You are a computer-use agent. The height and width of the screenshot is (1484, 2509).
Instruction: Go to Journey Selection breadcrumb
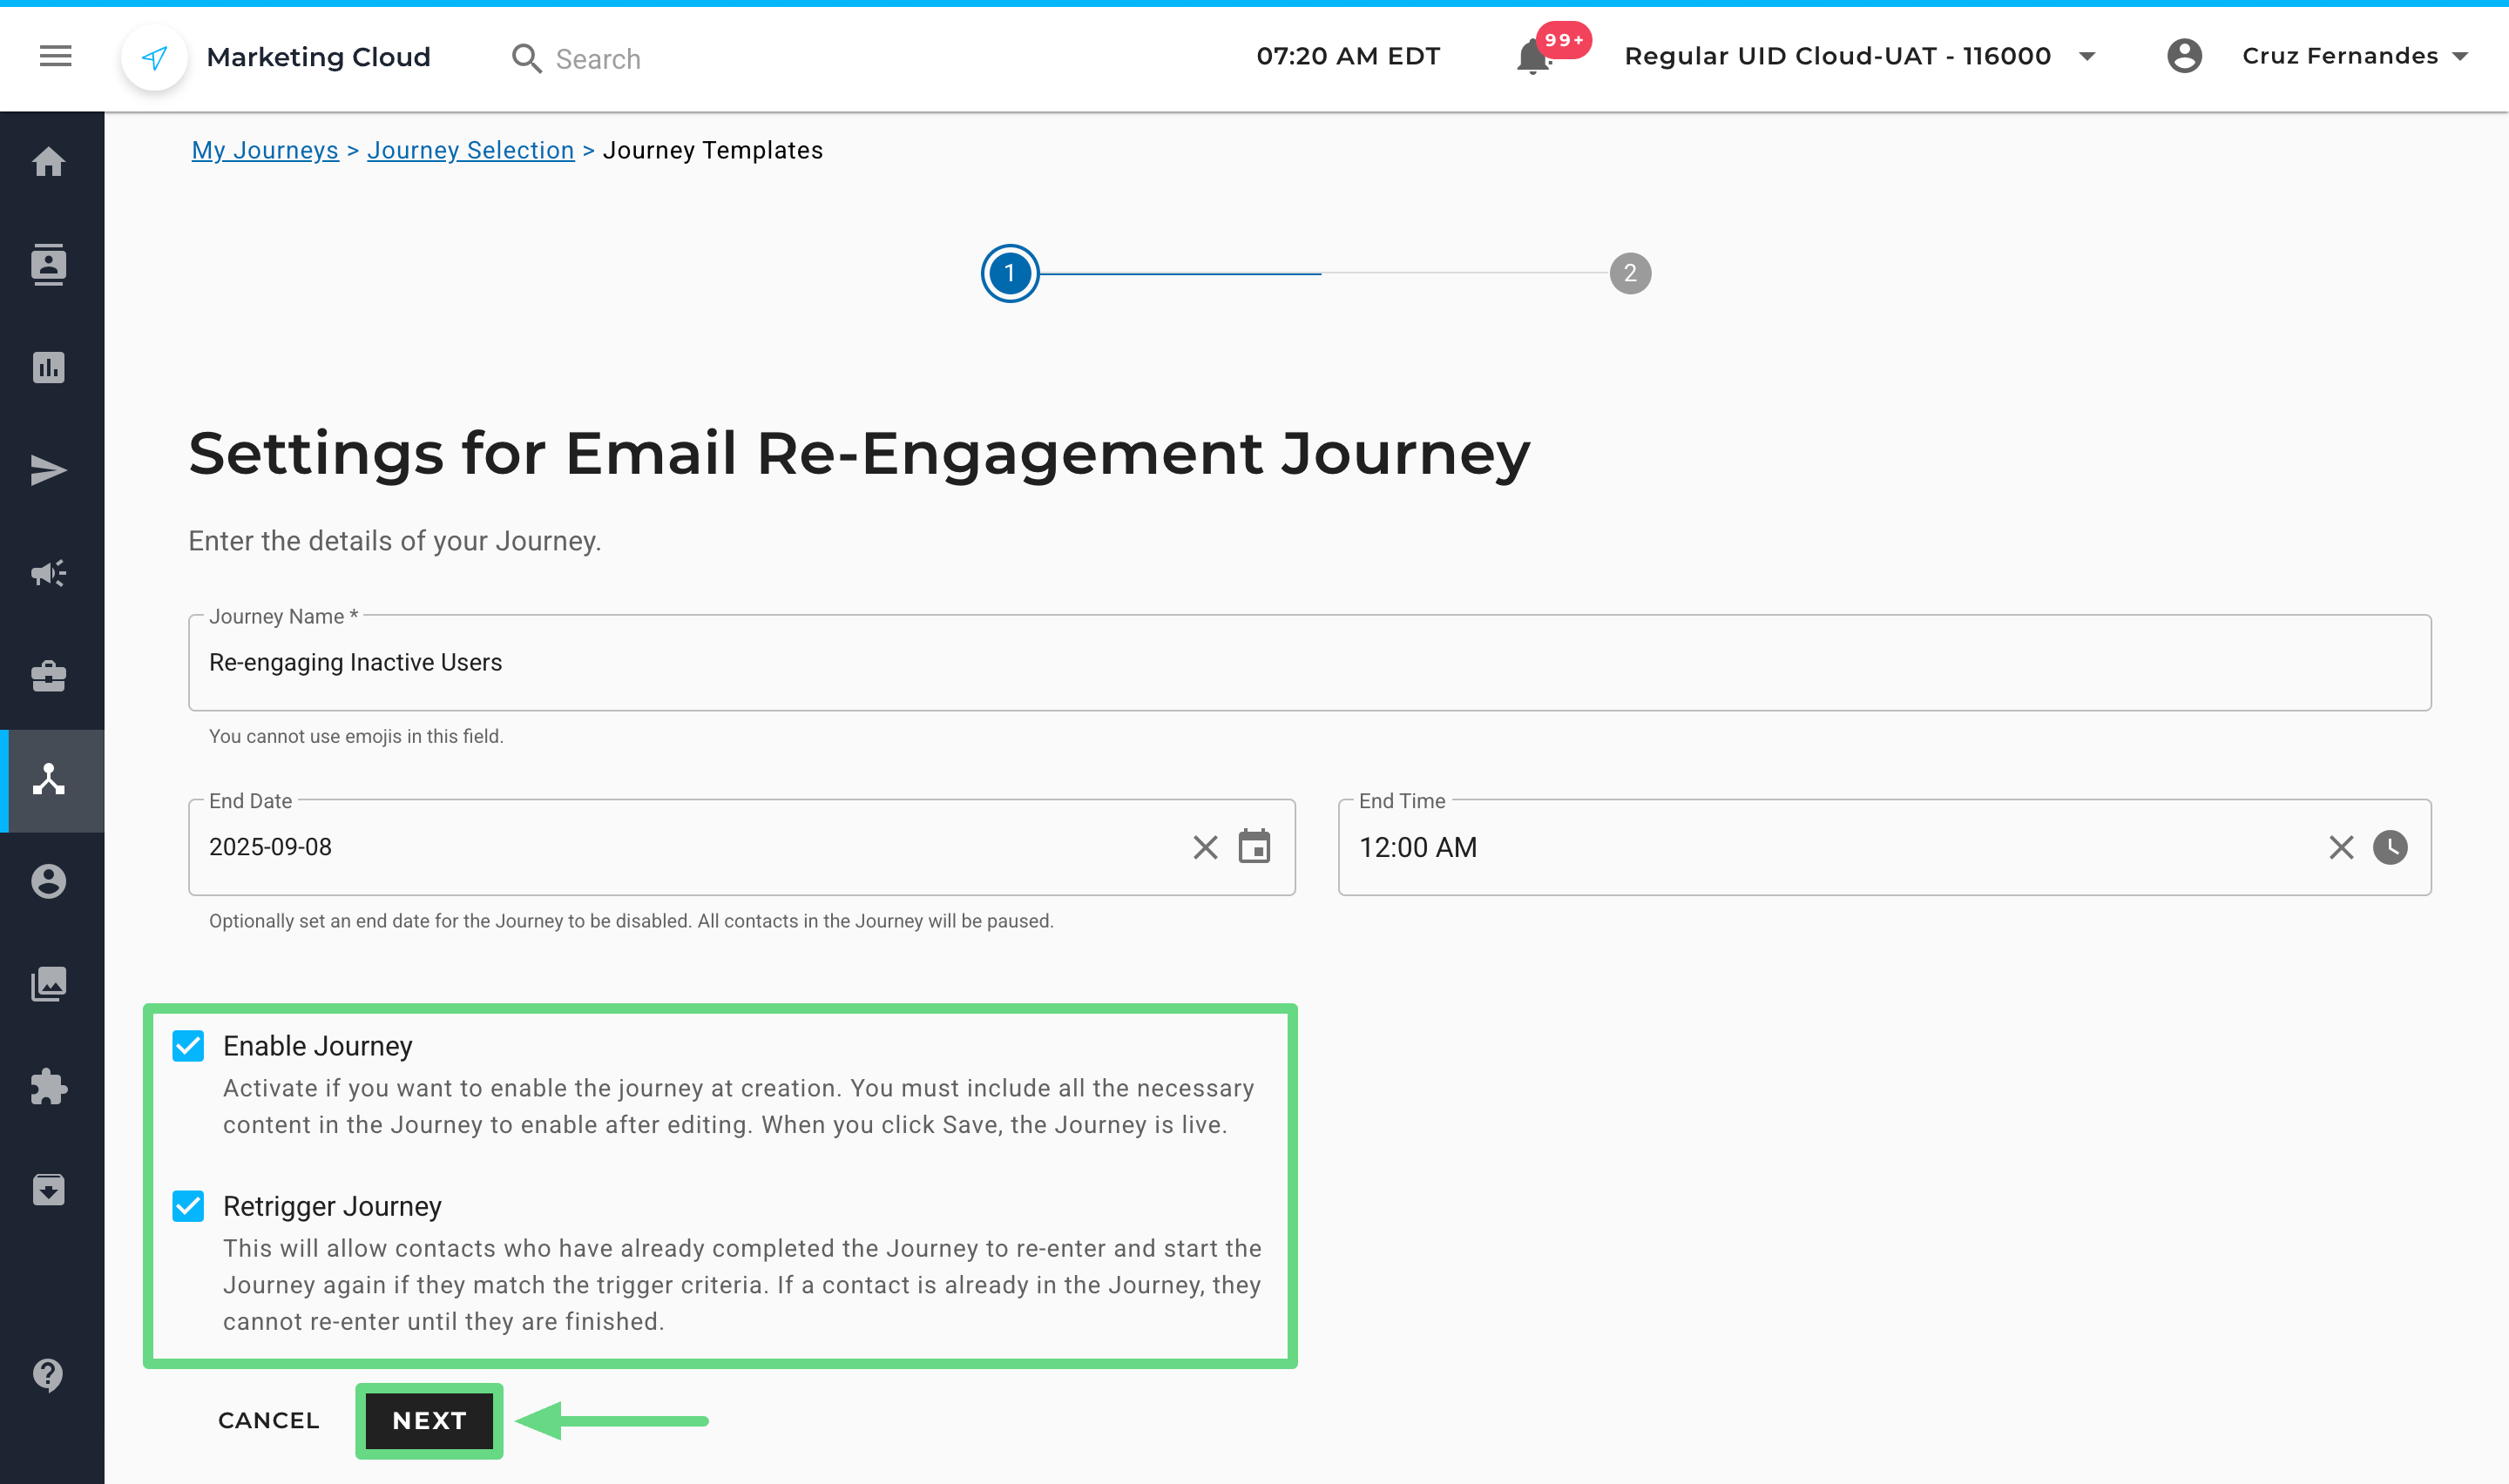tap(470, 150)
